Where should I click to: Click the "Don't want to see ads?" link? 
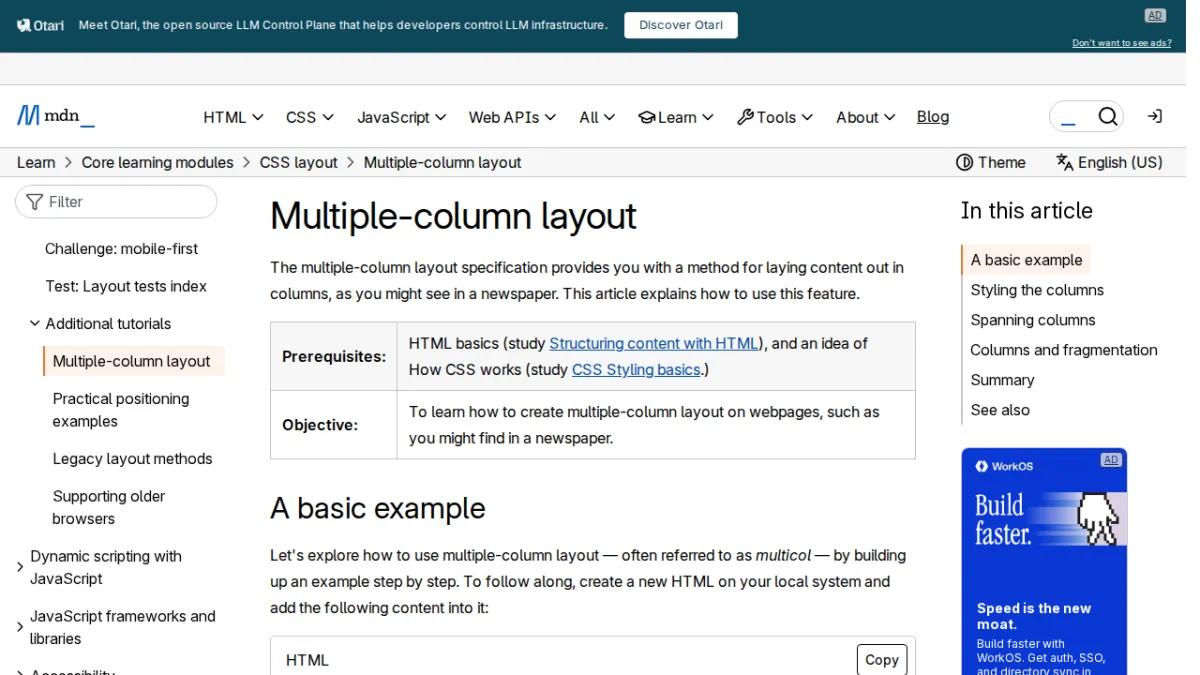[1122, 43]
